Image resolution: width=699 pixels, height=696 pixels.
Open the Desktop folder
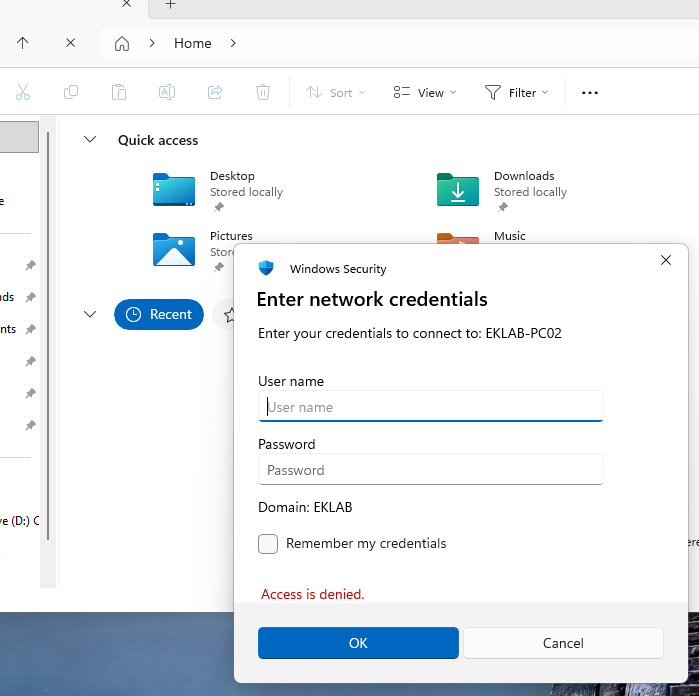[x=174, y=189]
